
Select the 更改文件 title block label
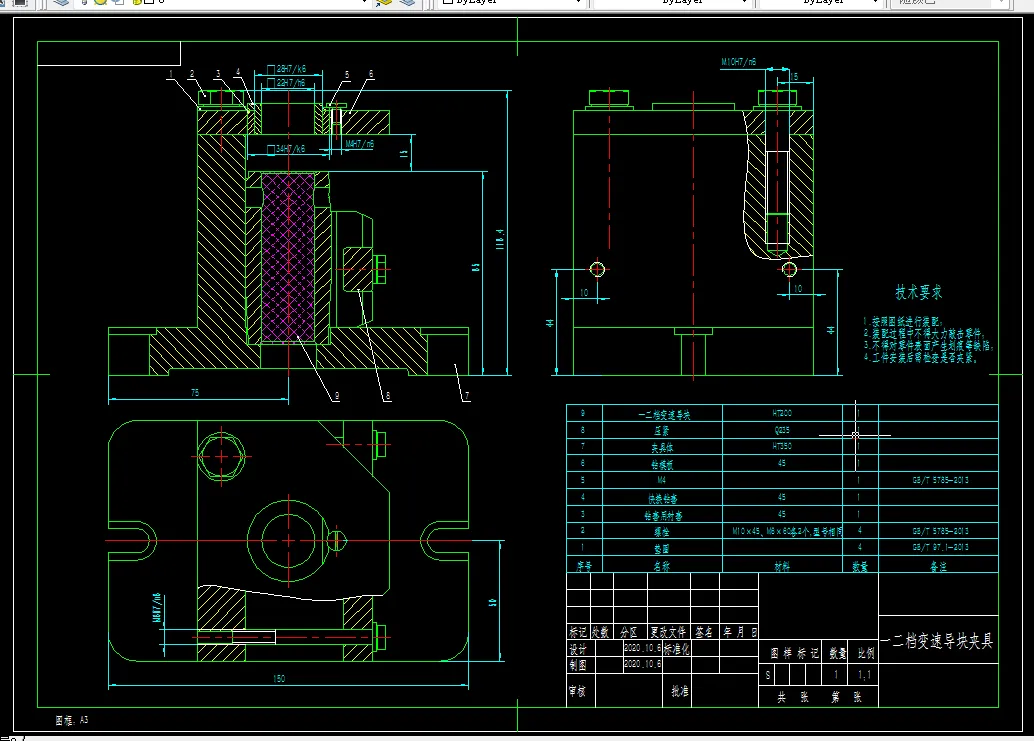pos(668,632)
